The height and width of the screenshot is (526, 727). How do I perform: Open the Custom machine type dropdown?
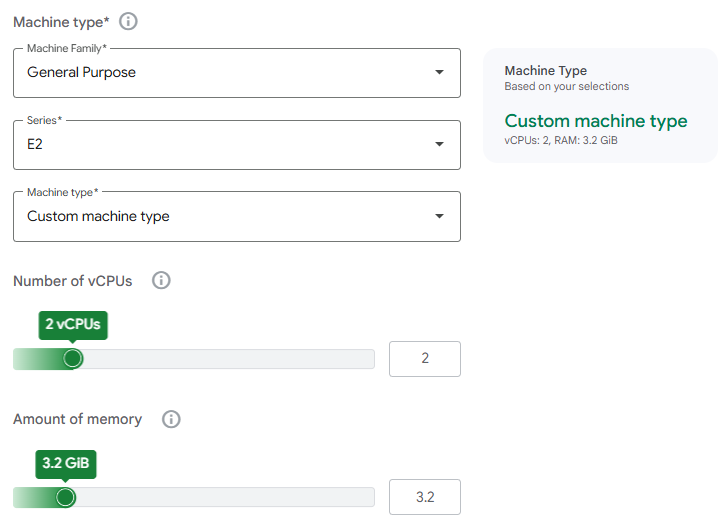click(x=237, y=217)
